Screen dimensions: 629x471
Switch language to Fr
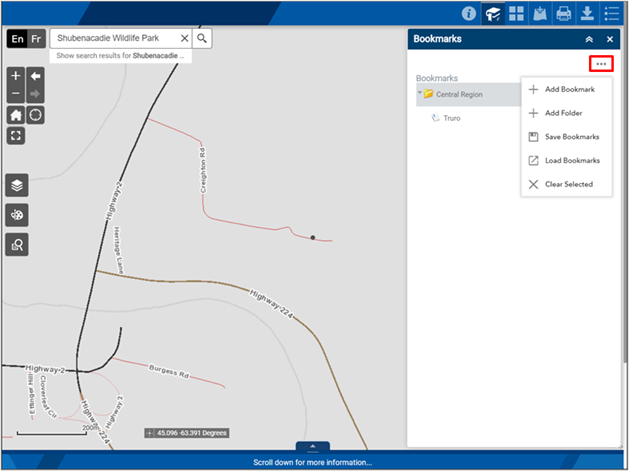point(36,39)
